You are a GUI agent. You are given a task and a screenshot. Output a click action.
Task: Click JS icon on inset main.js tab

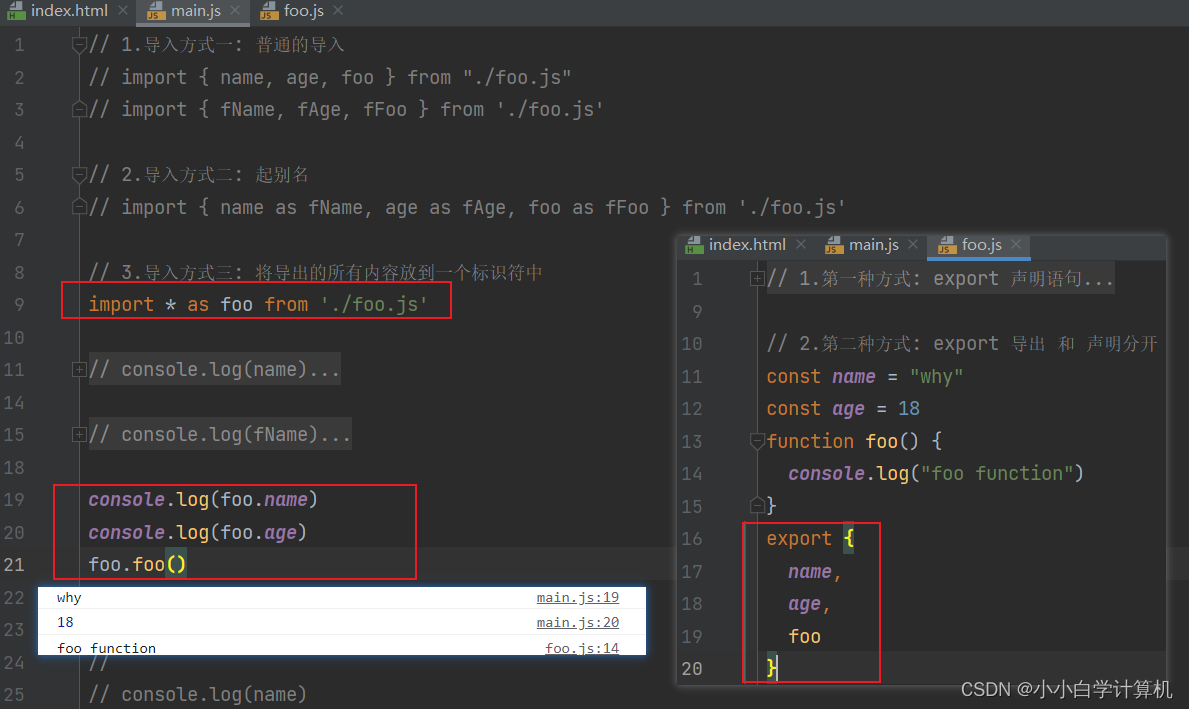point(834,245)
